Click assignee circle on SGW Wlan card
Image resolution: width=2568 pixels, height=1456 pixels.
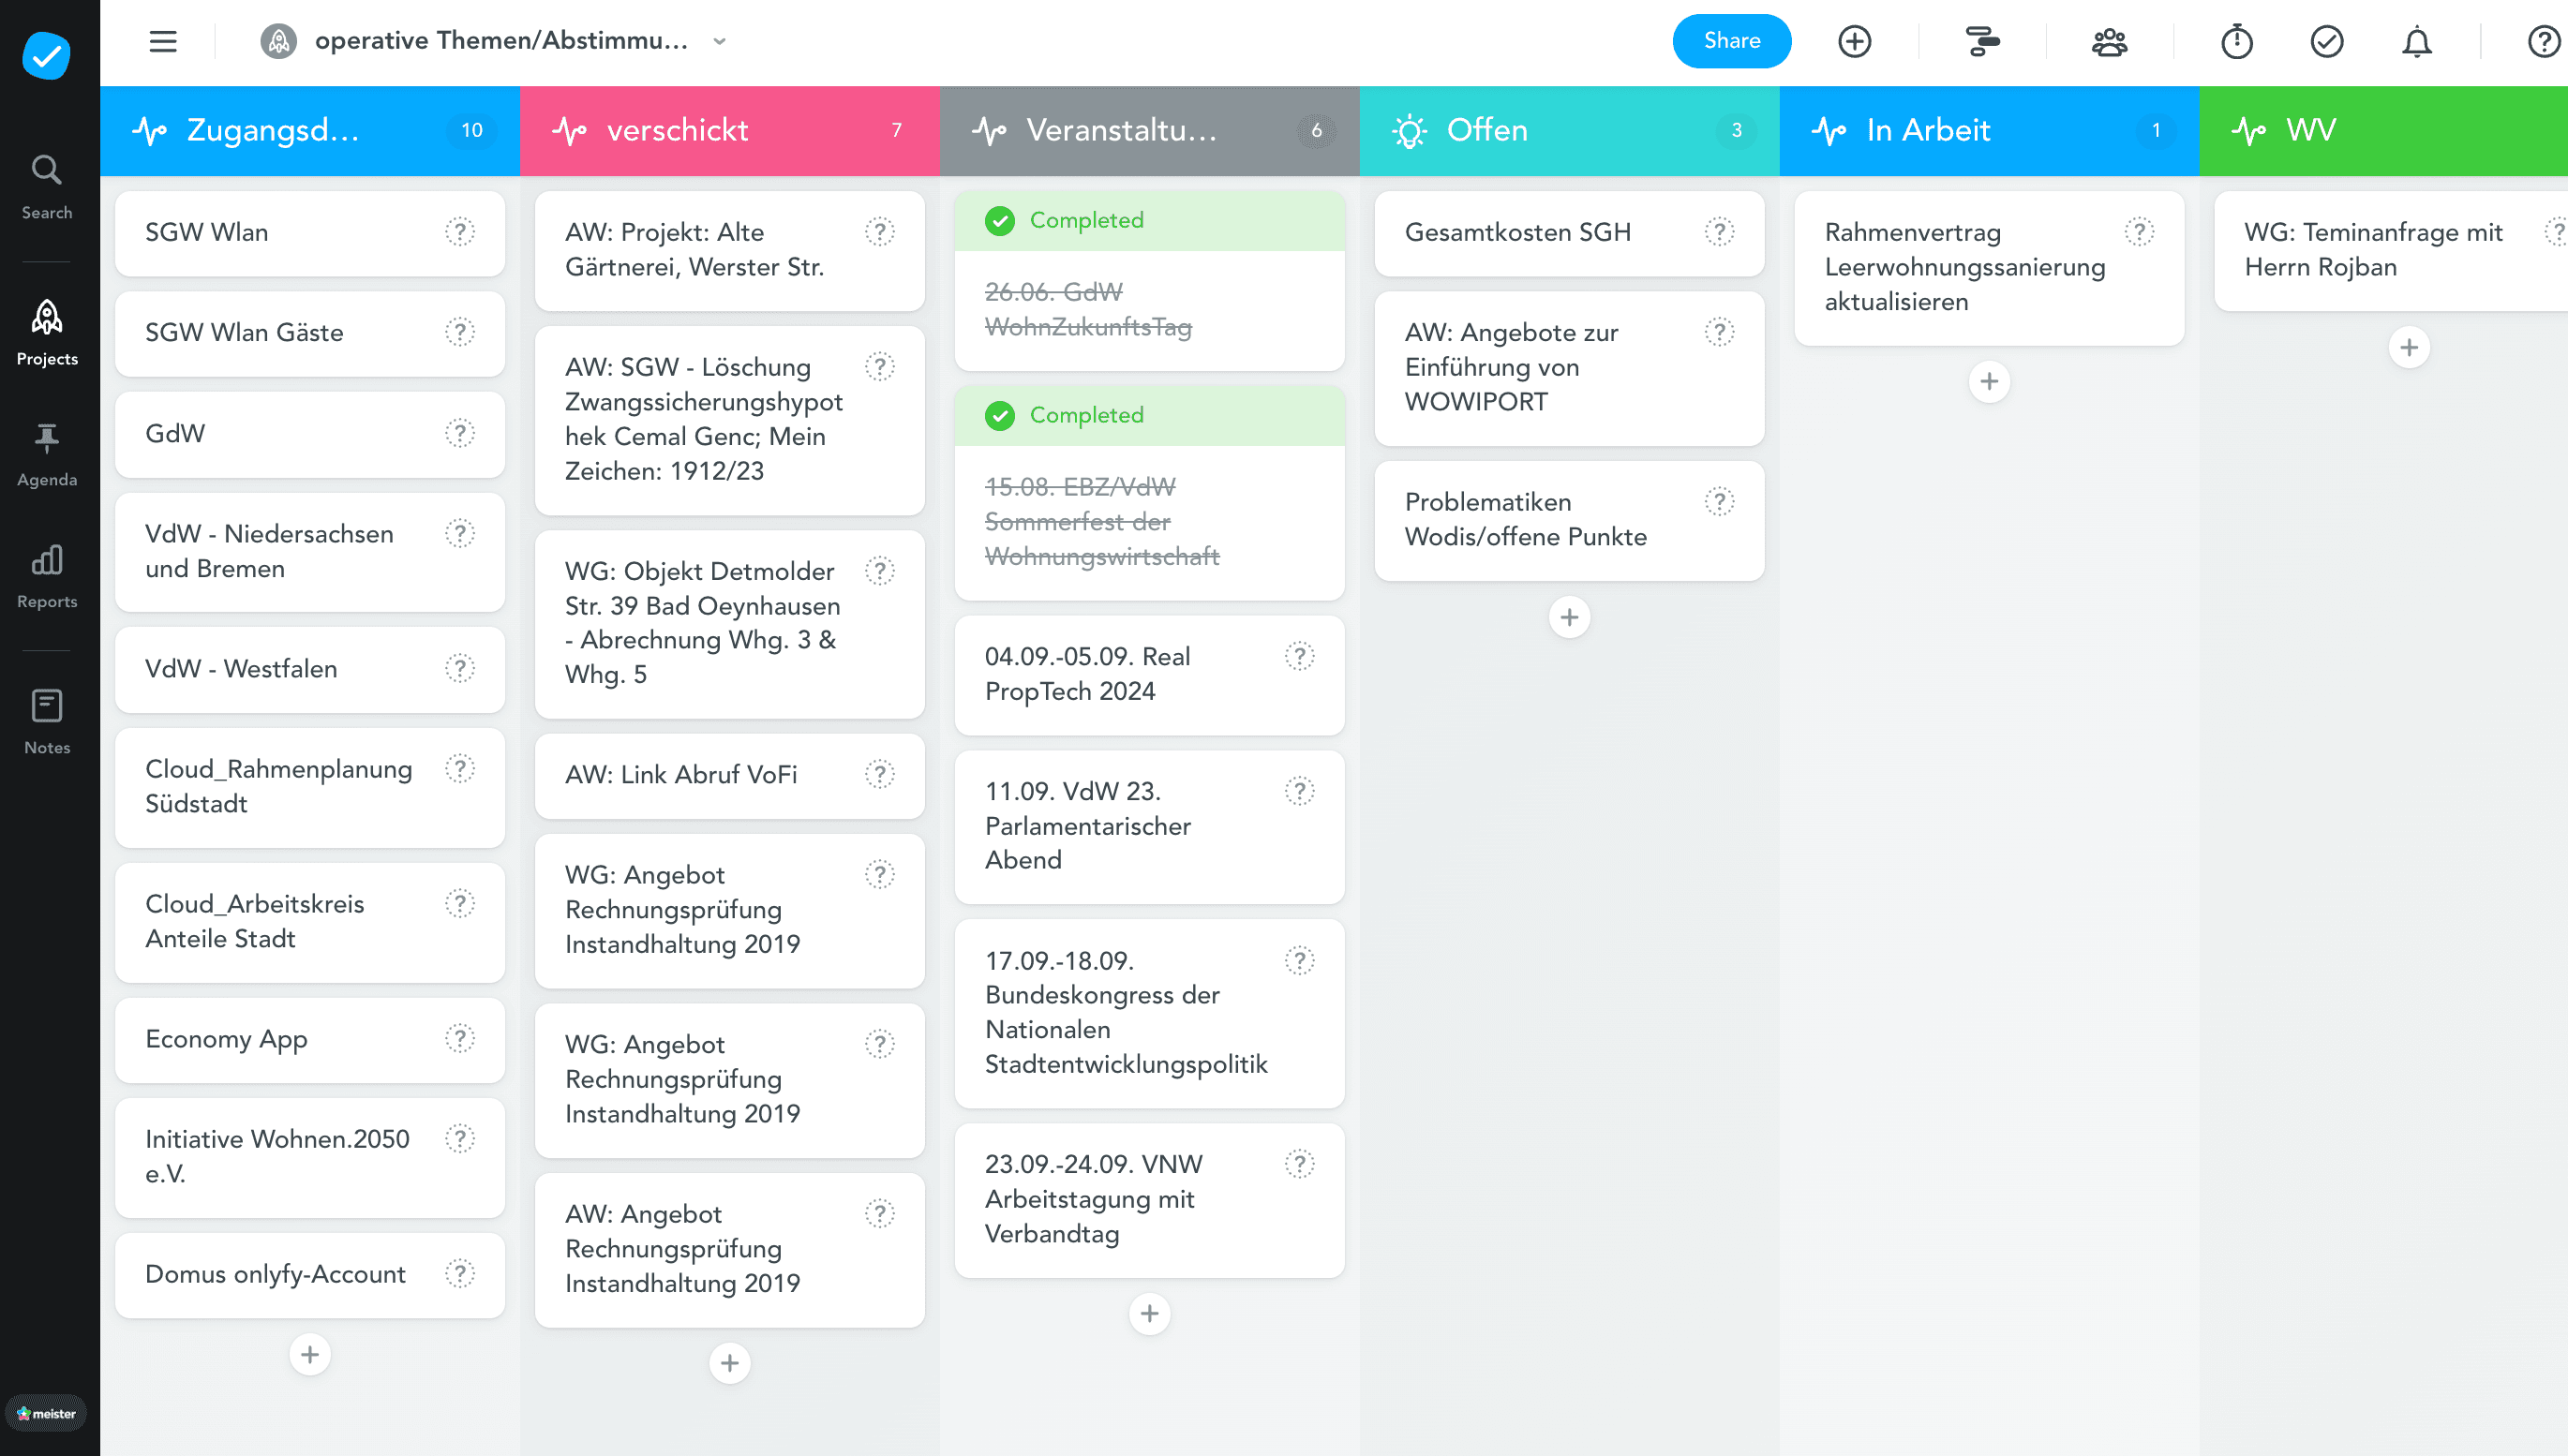459,232
